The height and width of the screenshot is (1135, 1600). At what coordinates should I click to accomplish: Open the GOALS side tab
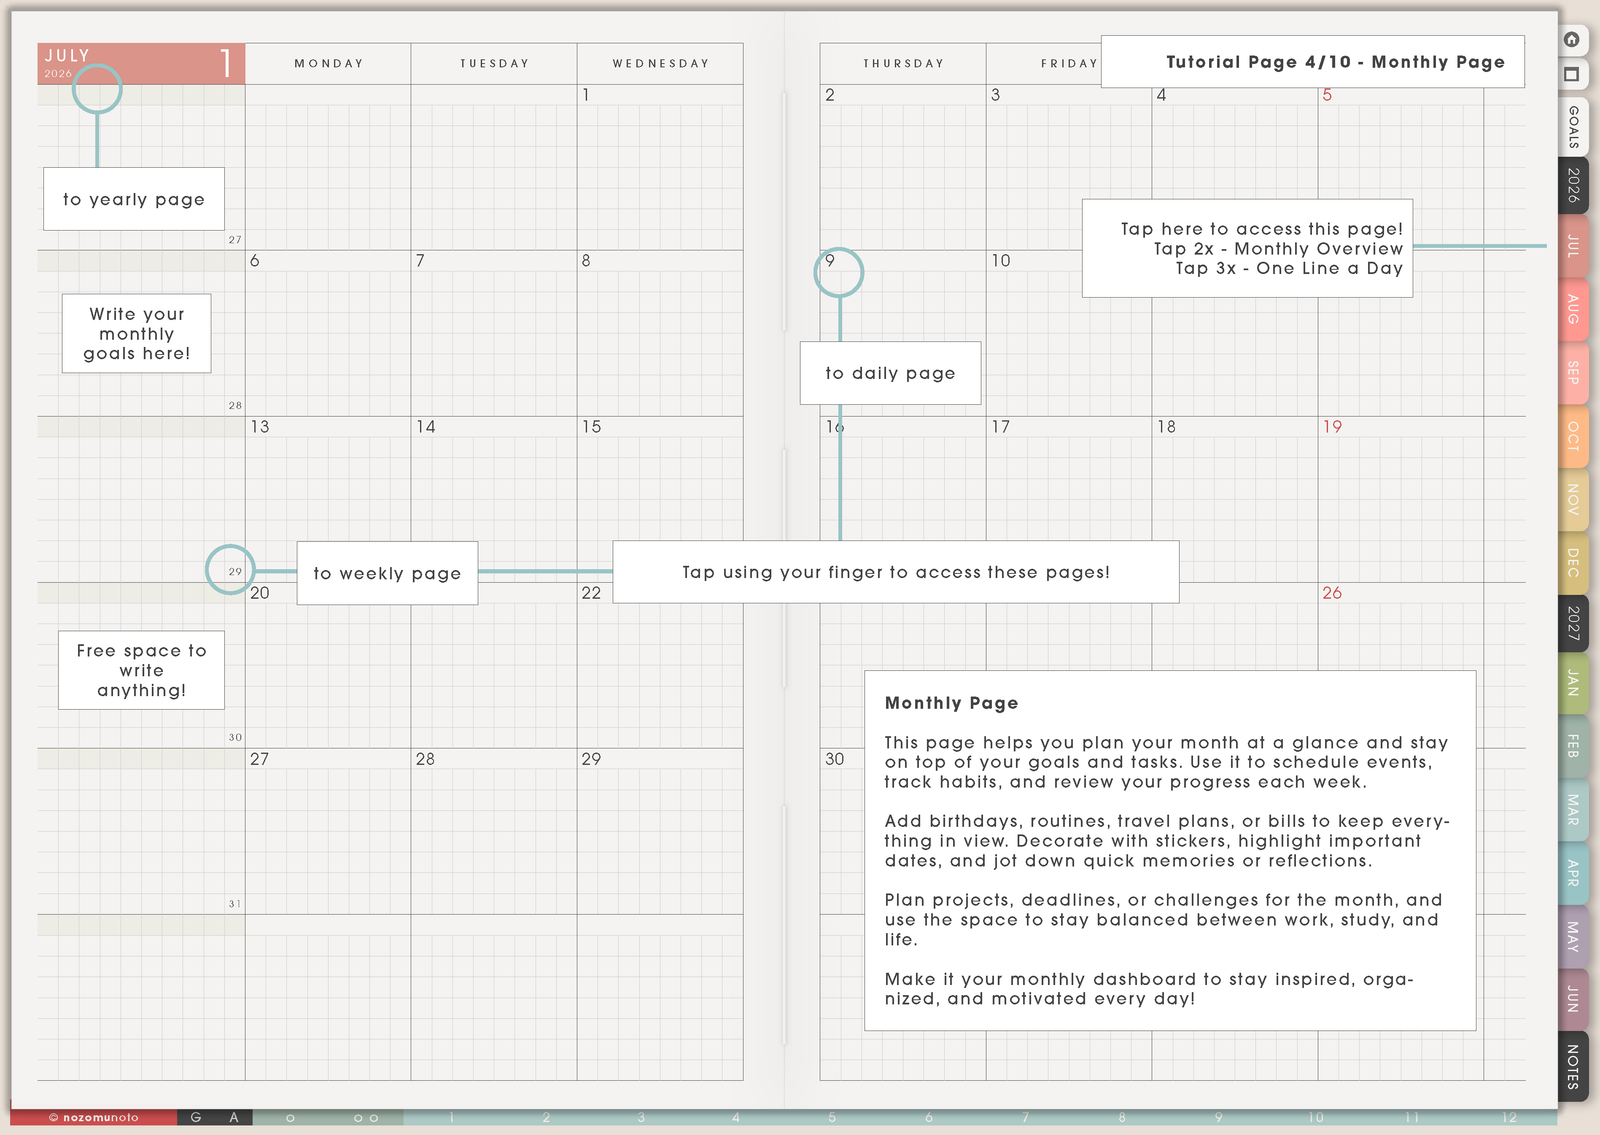click(1573, 127)
